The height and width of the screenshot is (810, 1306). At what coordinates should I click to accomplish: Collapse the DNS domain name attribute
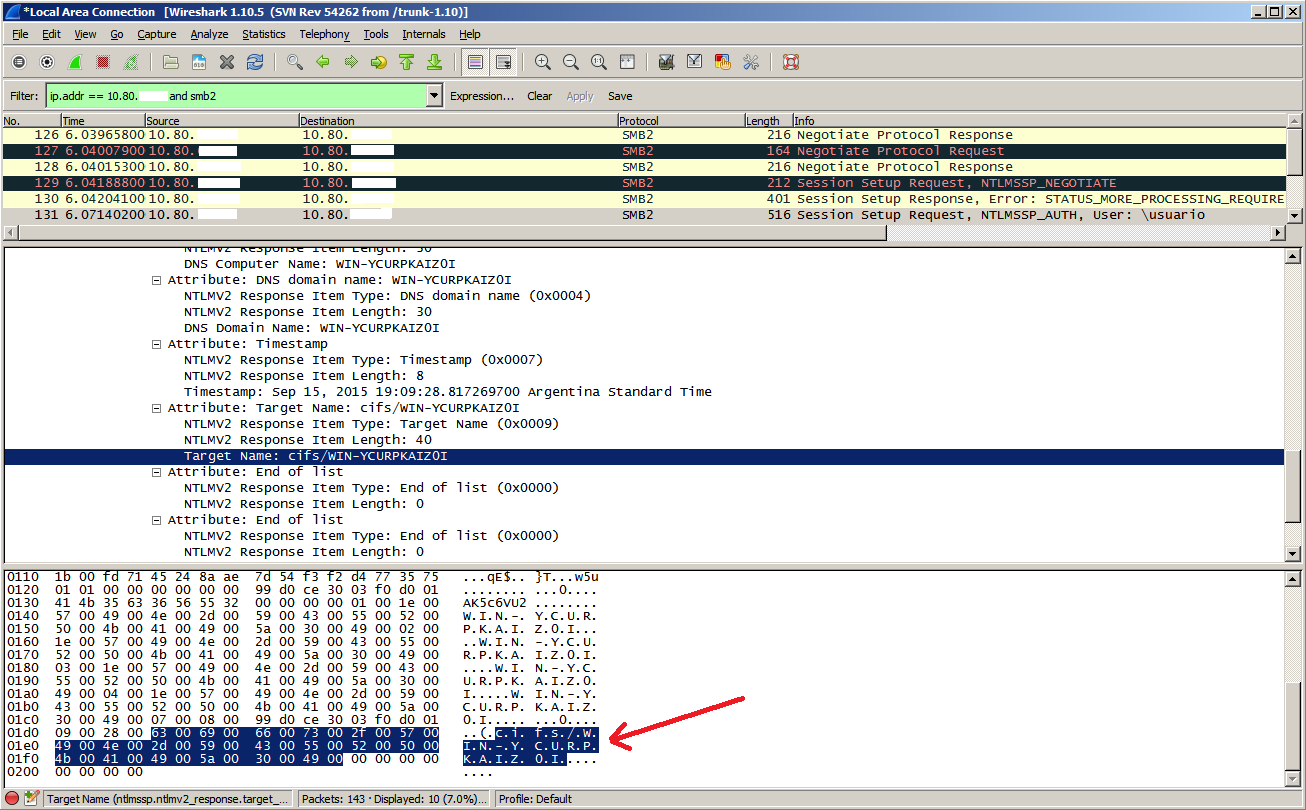click(157, 280)
